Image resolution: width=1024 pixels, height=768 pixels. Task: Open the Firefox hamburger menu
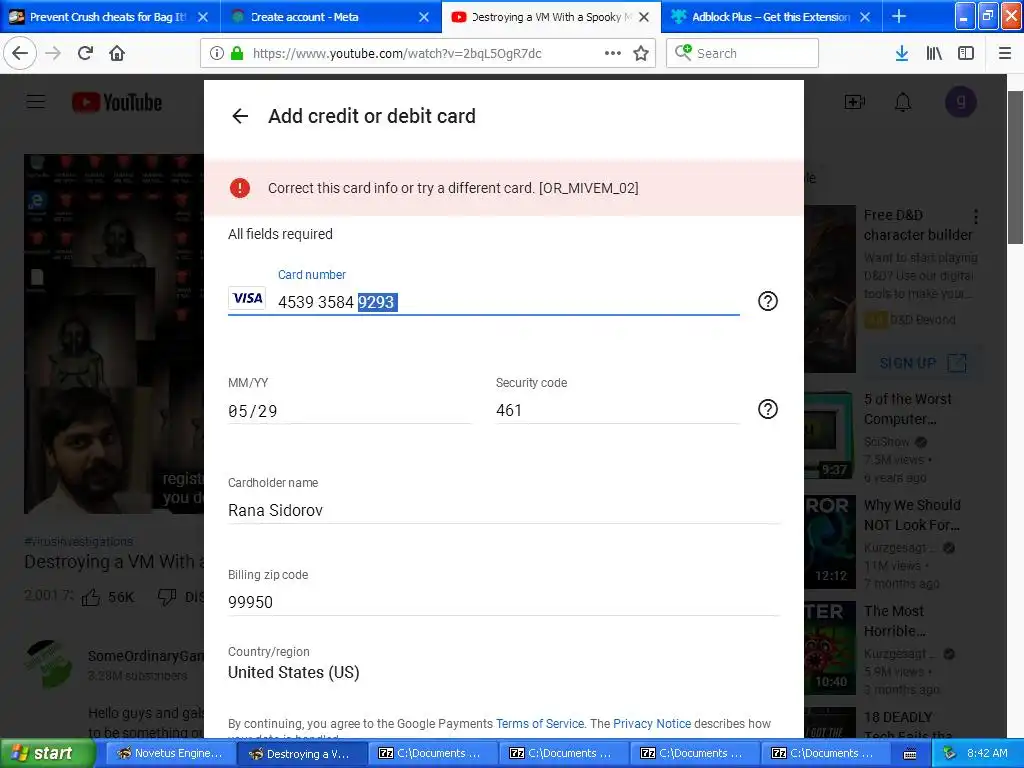[x=1005, y=54]
